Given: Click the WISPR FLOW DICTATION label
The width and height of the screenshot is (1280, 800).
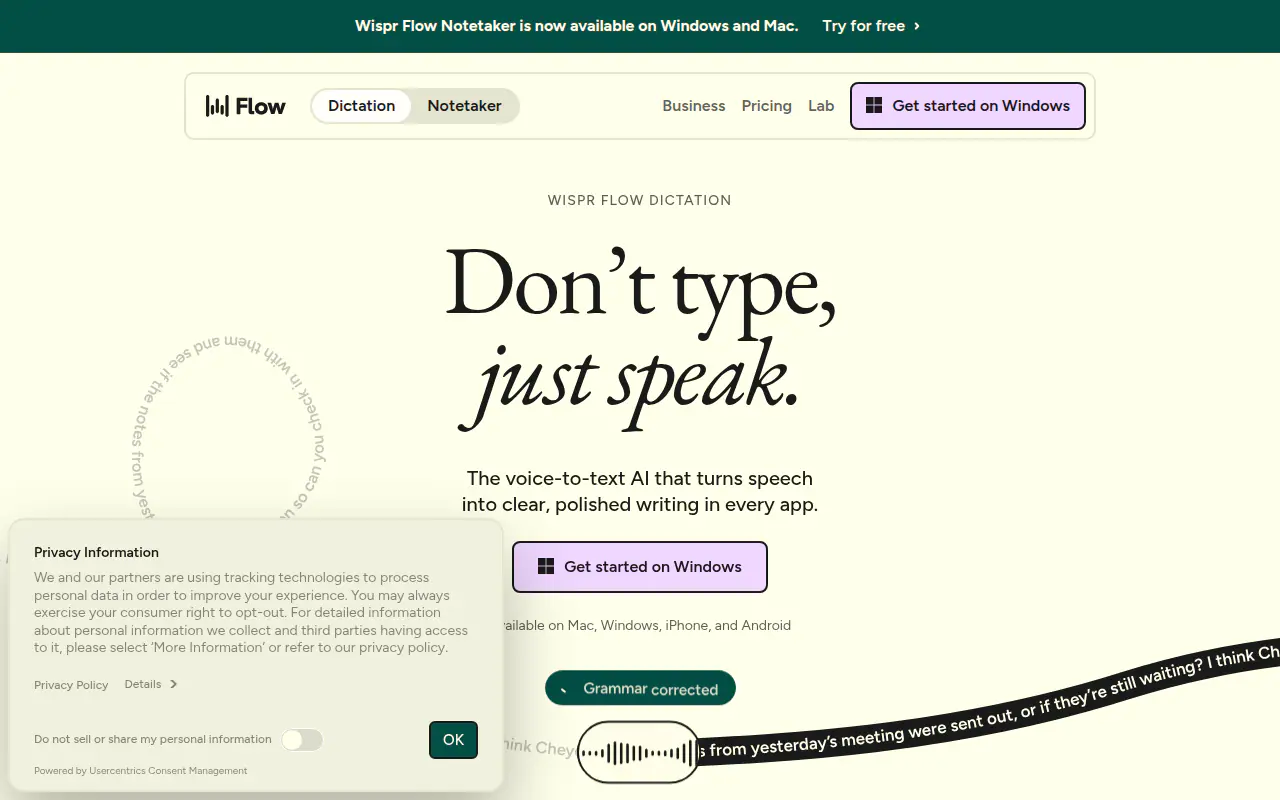Looking at the screenshot, I should coord(640,200).
